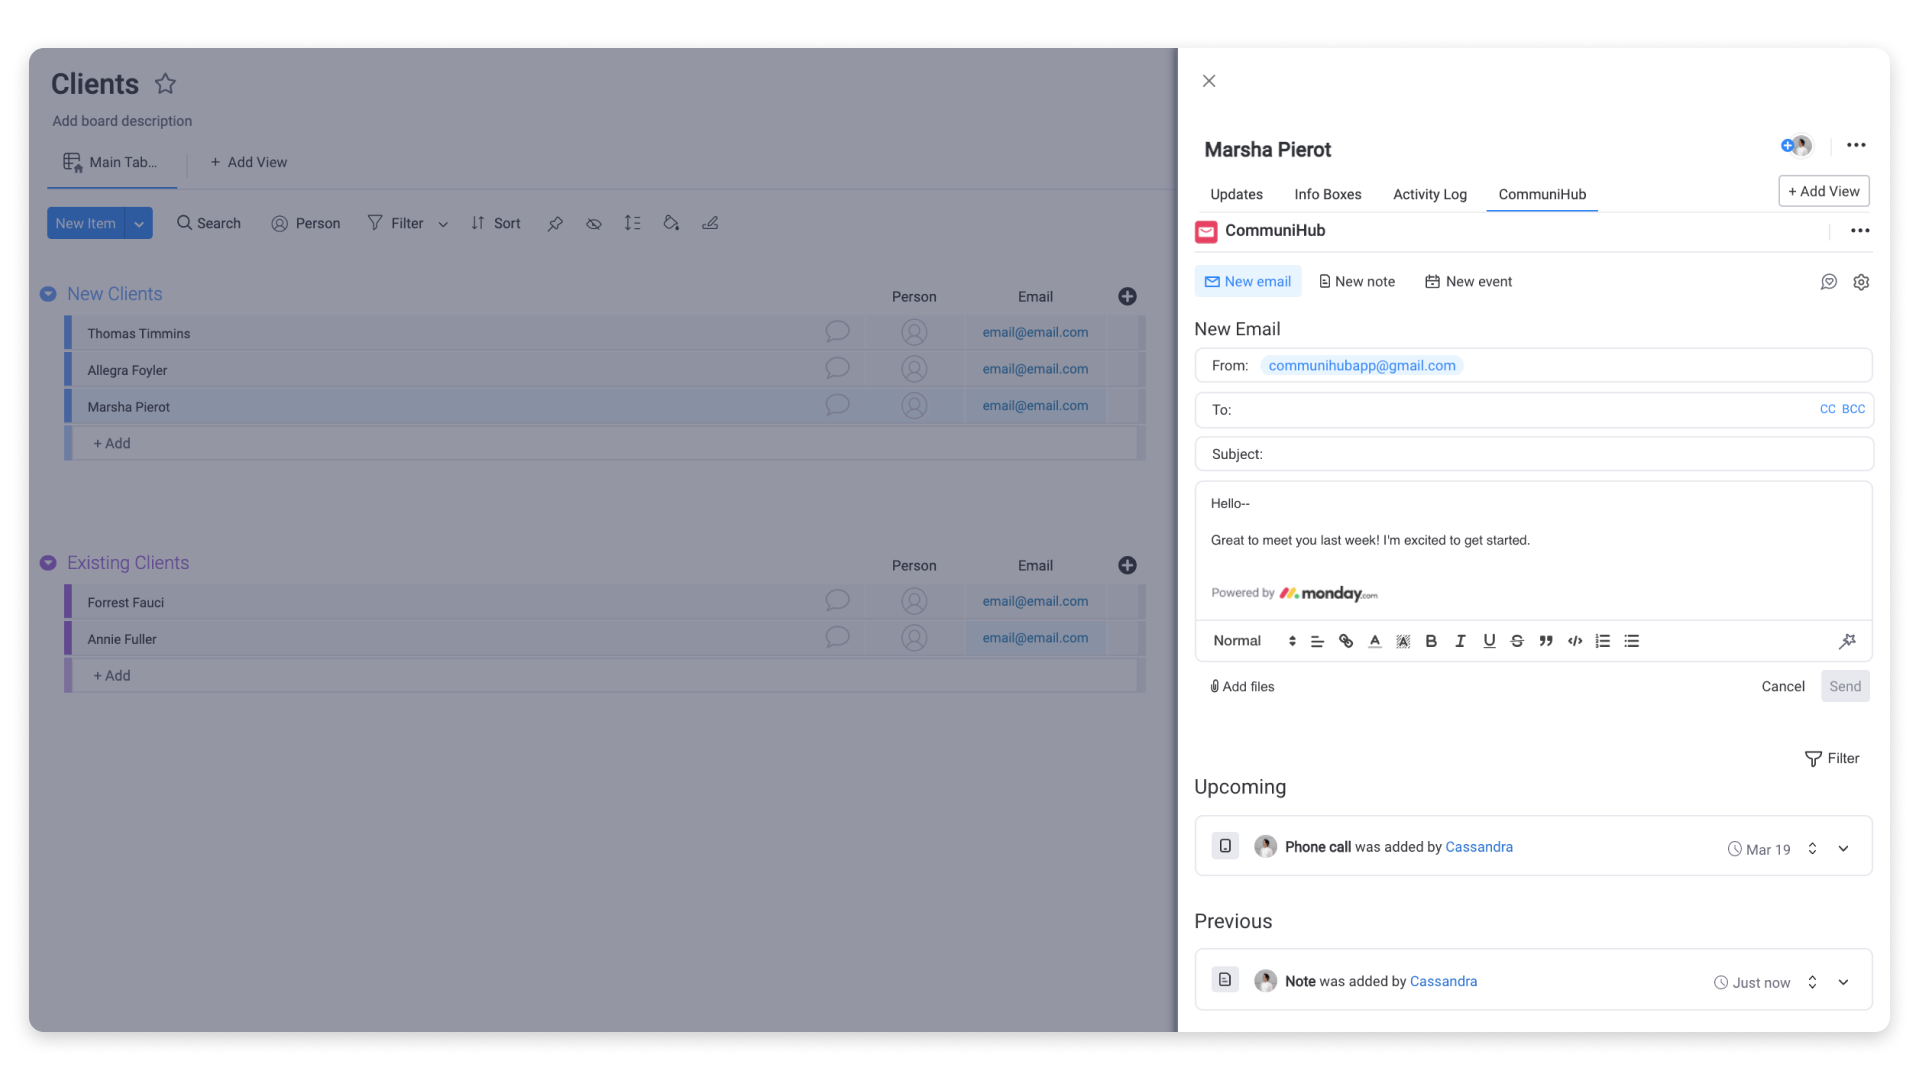Select the insert link icon in email toolbar

tap(1345, 641)
